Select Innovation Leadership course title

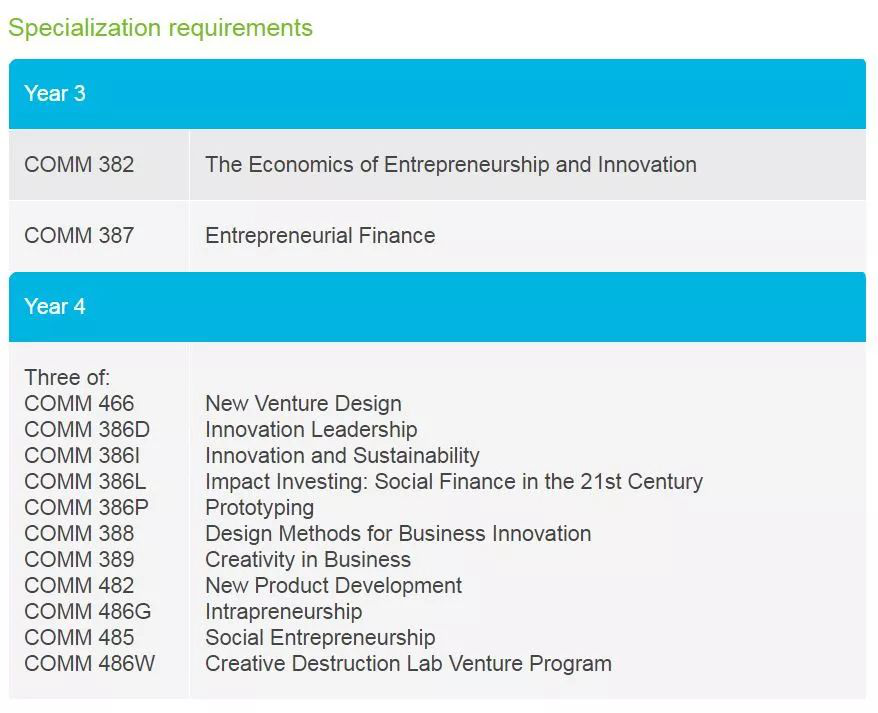pyautogui.click(x=311, y=430)
